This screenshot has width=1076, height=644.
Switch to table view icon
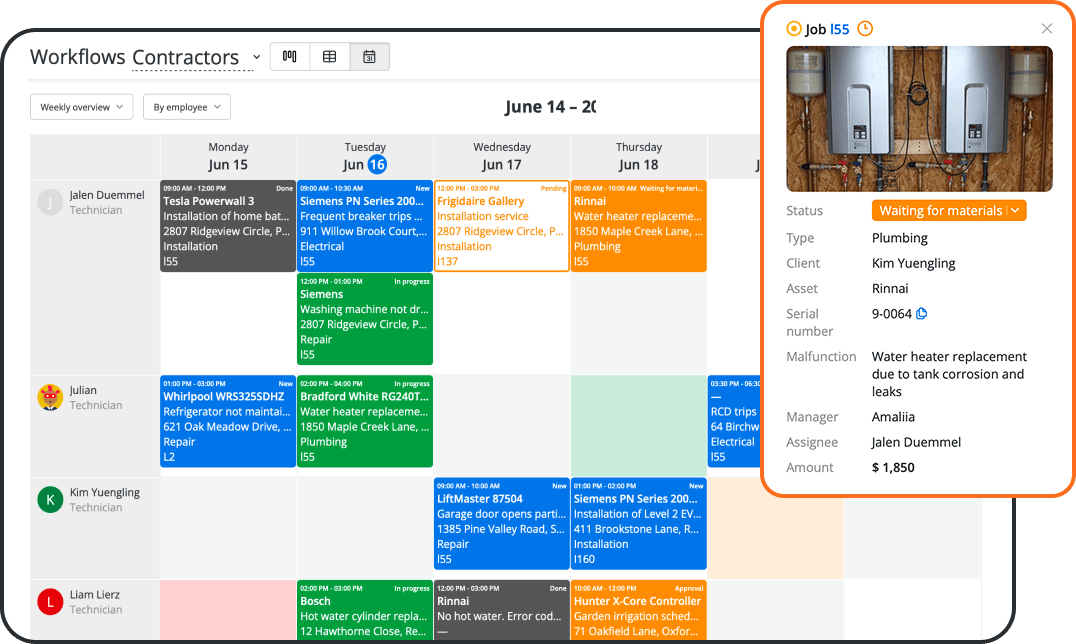[x=329, y=56]
